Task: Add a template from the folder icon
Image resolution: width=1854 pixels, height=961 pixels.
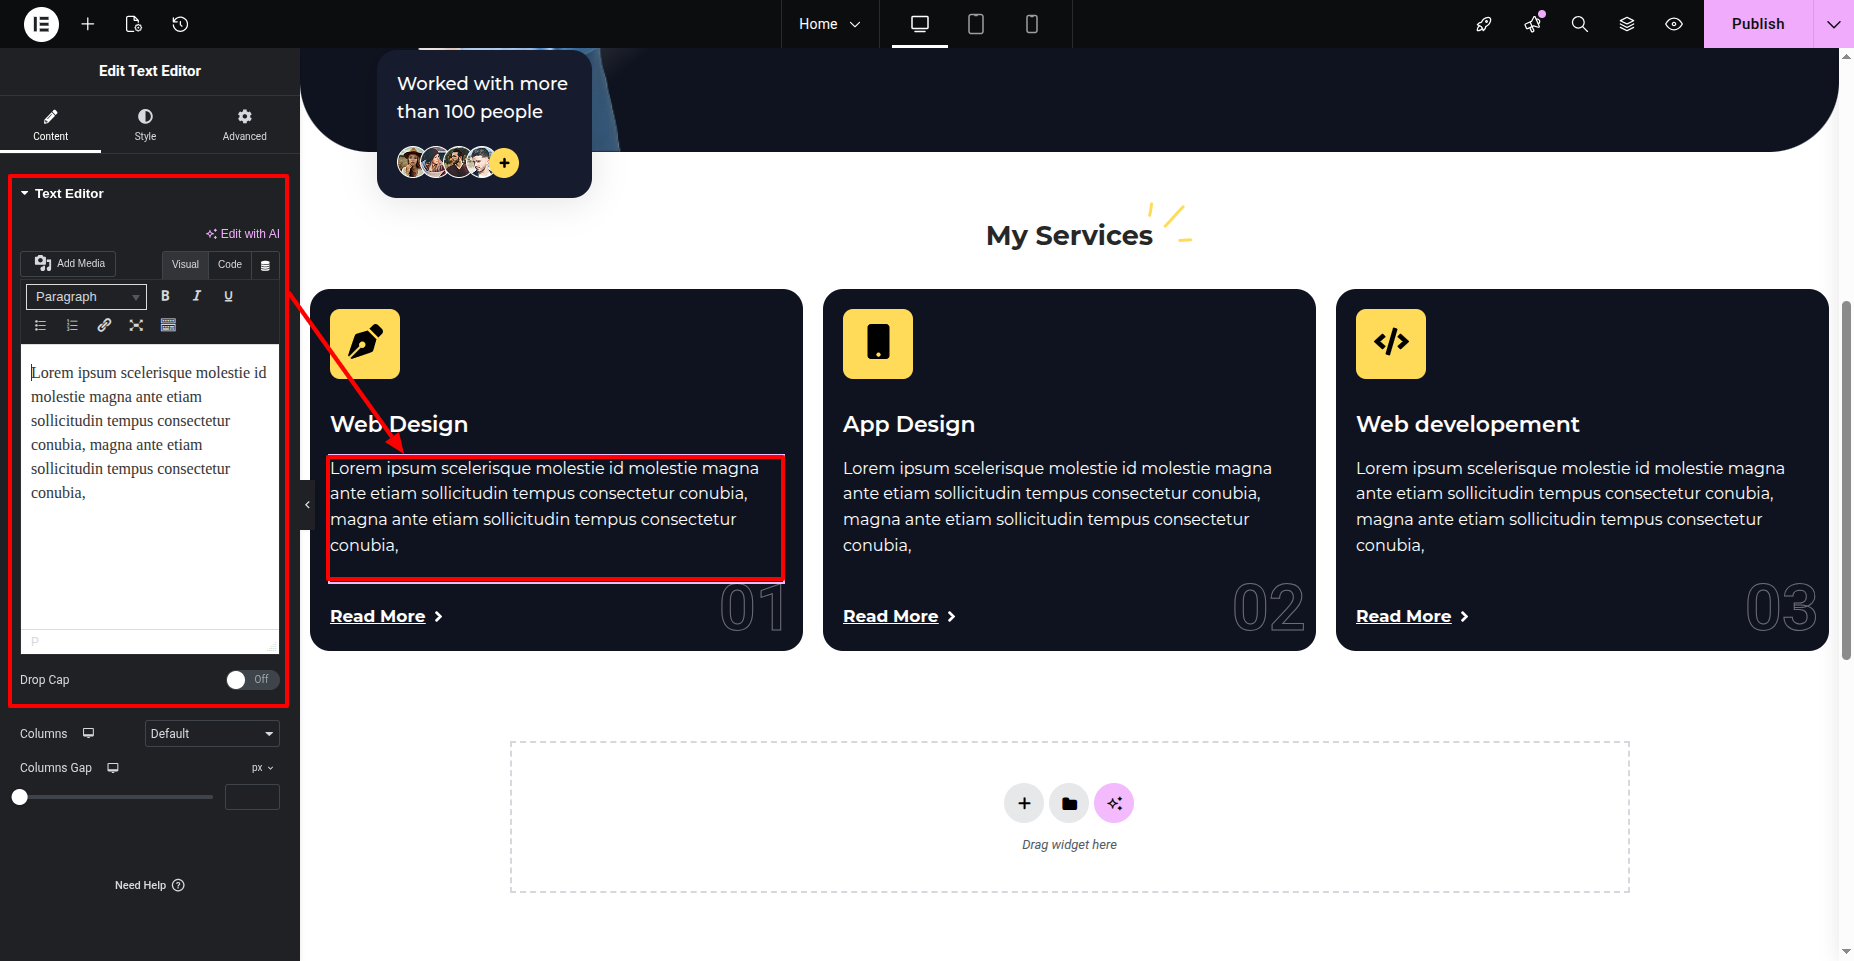Action: pyautogui.click(x=1068, y=803)
